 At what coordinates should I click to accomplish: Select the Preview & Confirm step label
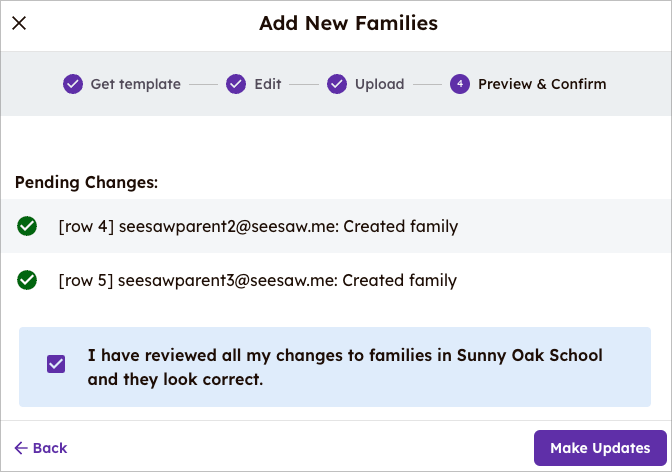[542, 84]
